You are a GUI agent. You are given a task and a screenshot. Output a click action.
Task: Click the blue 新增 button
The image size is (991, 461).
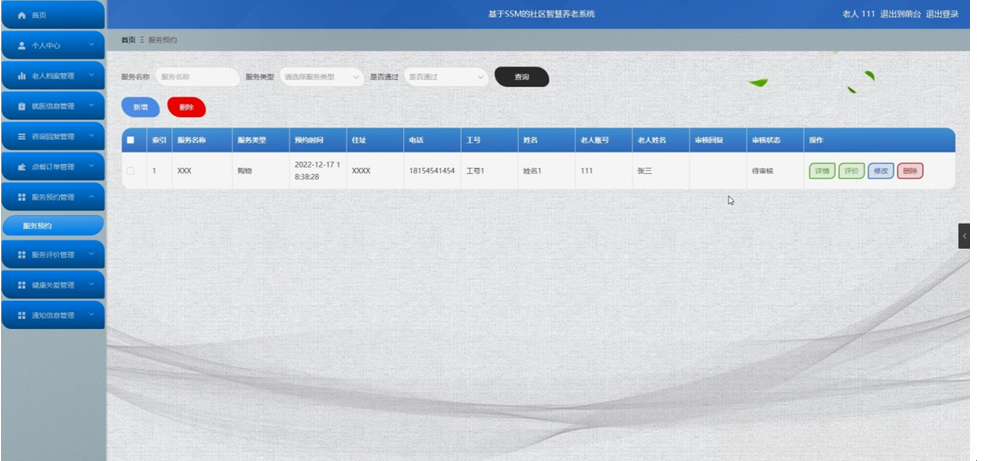(140, 108)
